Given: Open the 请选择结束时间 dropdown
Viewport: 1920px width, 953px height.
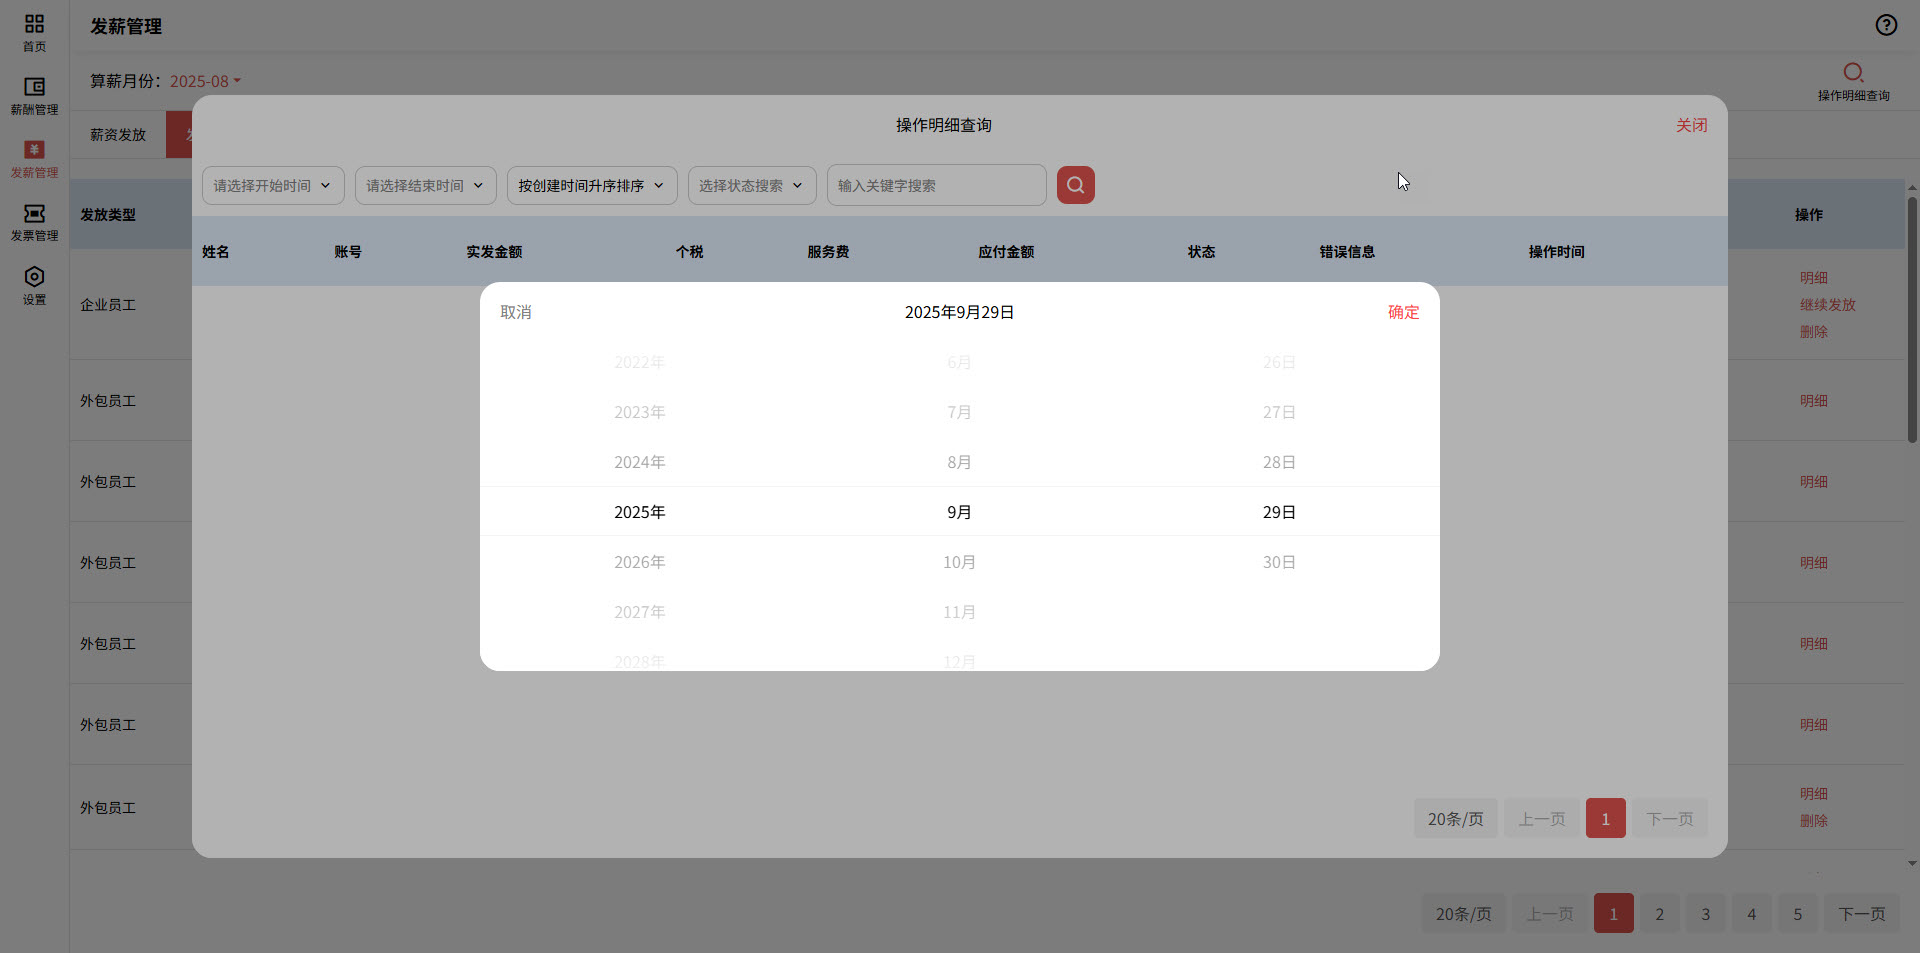Looking at the screenshot, I should pyautogui.click(x=425, y=185).
